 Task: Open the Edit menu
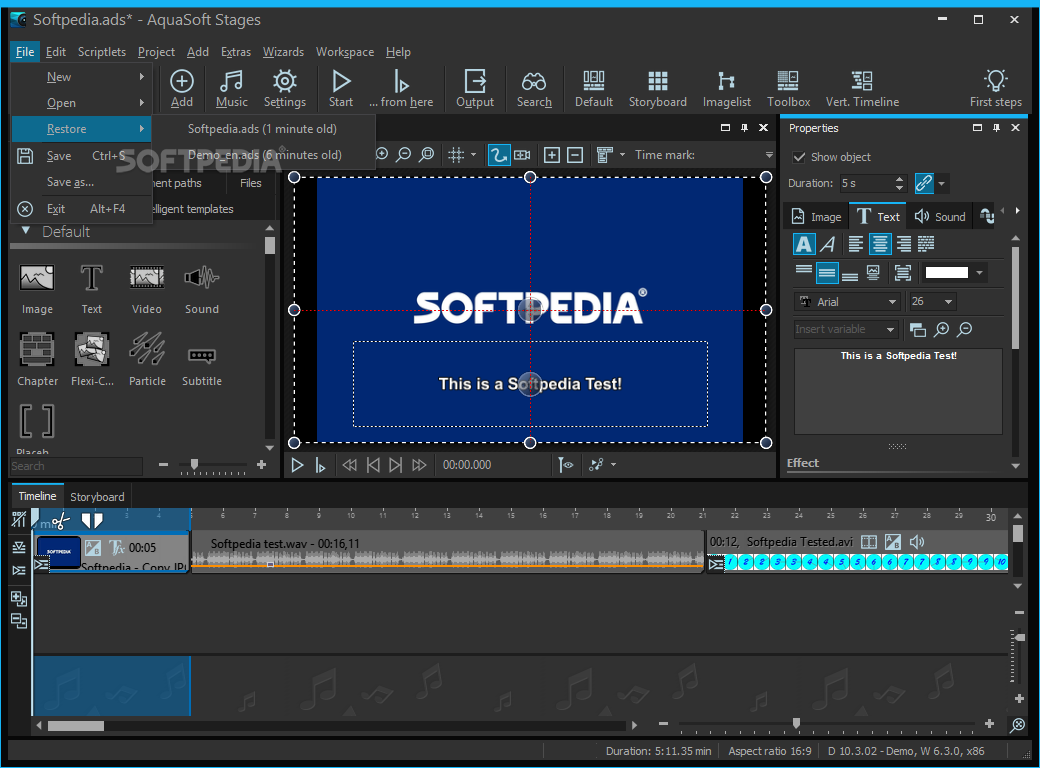click(x=56, y=52)
